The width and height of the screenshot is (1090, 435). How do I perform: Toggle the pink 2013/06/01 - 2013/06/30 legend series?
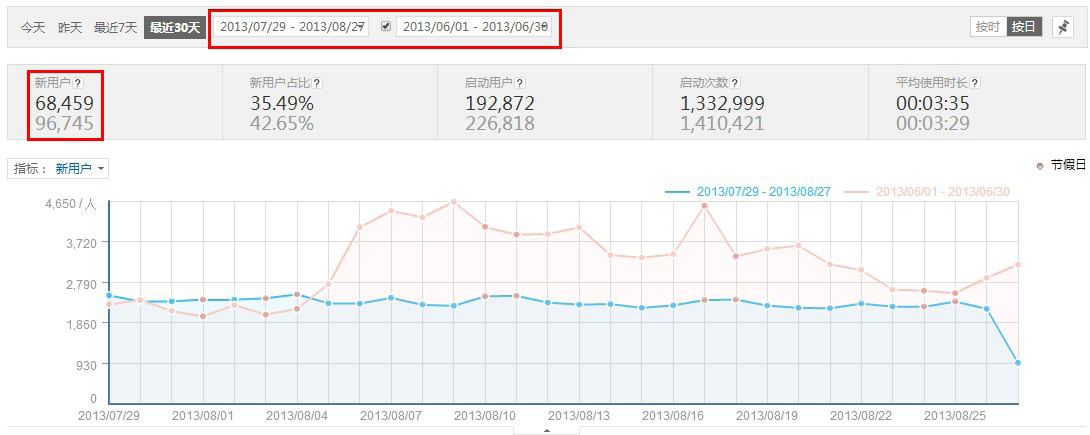pos(927,191)
